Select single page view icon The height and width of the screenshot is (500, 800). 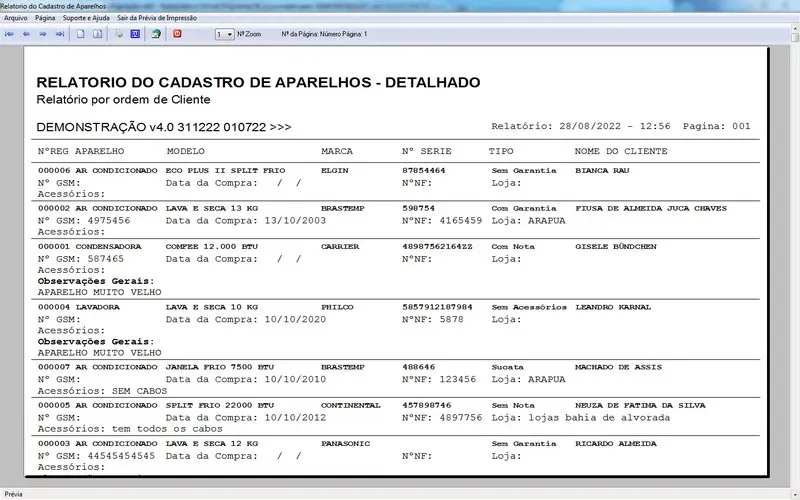tap(81, 34)
